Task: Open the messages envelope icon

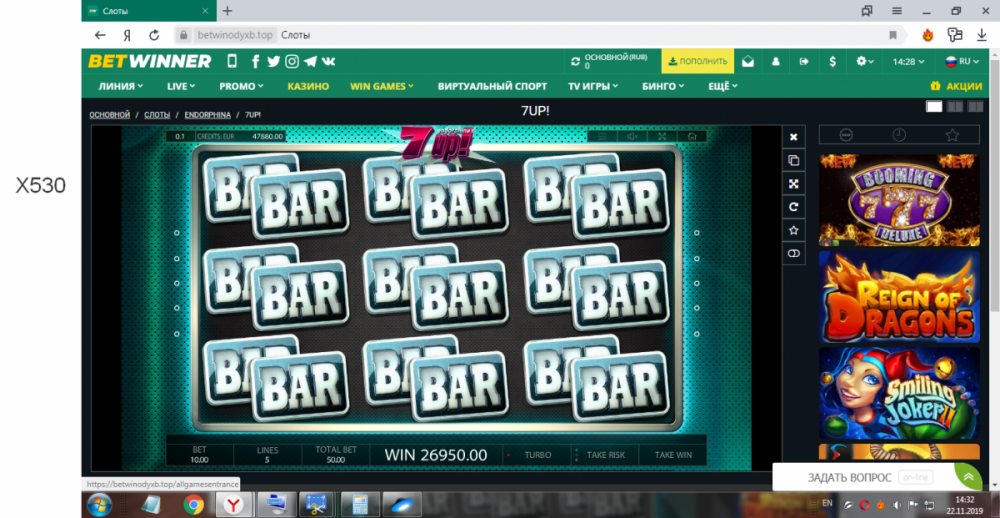Action: point(747,61)
